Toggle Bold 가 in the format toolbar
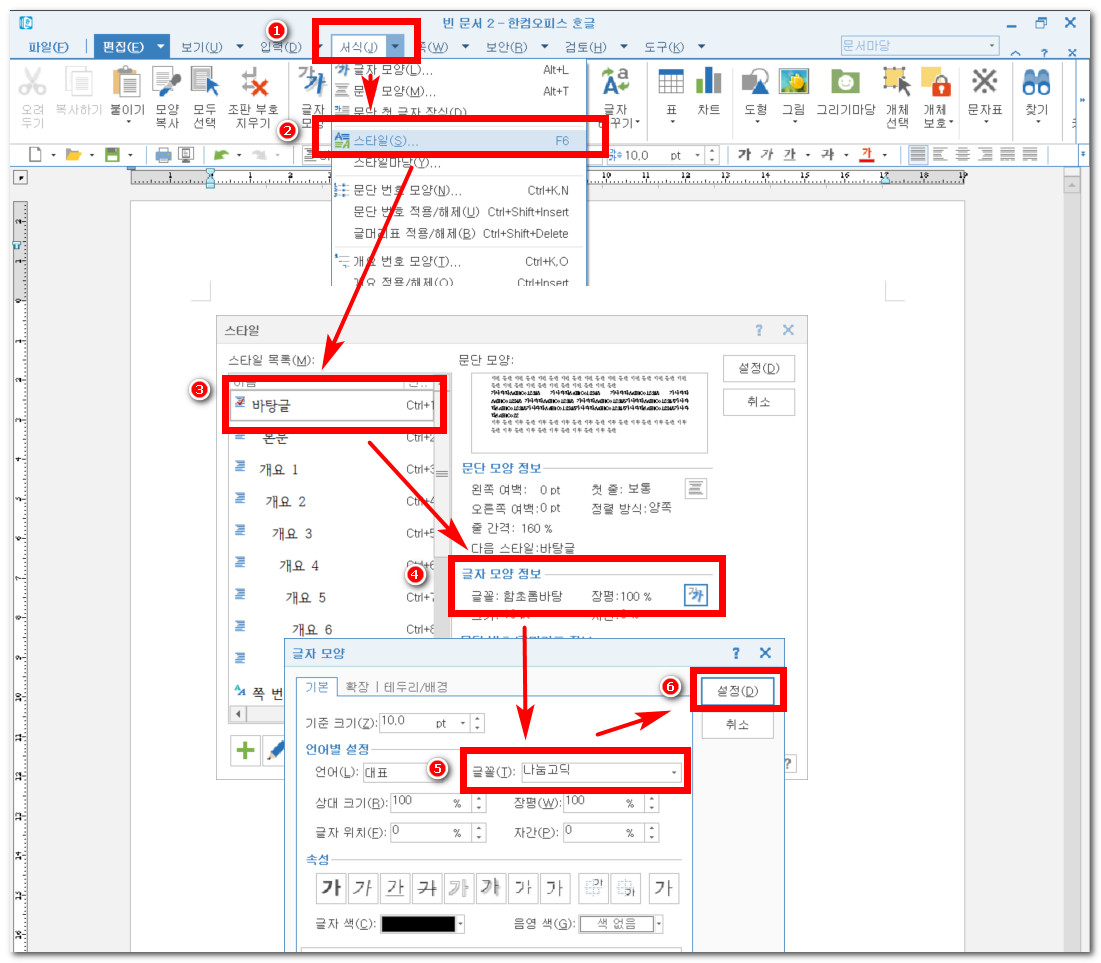1101x963 pixels. (744, 155)
